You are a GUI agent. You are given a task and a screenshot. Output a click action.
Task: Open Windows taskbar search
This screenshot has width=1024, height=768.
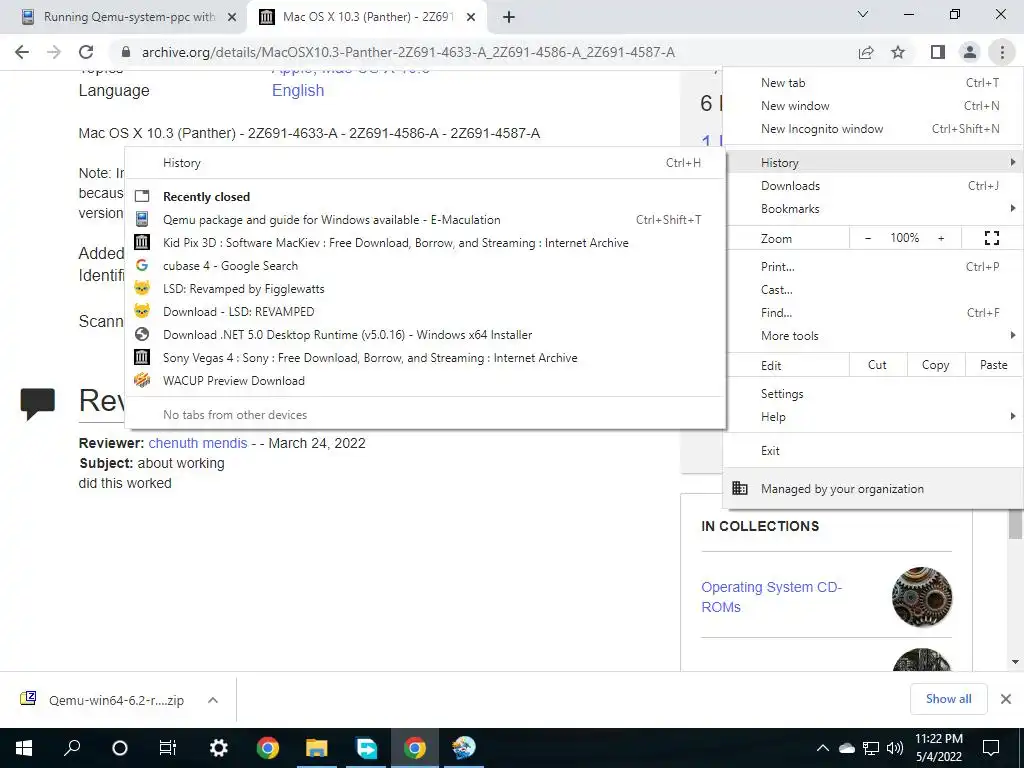(x=72, y=748)
